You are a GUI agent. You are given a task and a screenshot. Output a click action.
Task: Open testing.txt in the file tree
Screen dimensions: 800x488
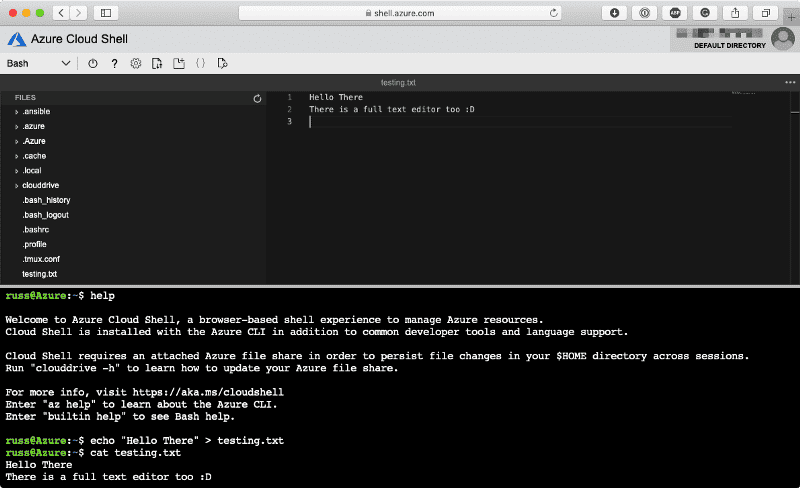pyautogui.click(x=40, y=274)
